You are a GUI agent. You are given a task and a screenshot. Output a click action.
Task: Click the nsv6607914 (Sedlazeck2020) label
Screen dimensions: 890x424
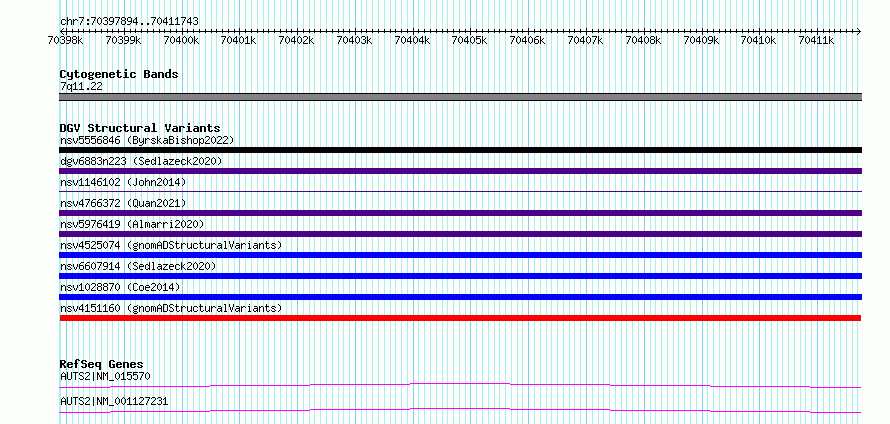pos(138,266)
